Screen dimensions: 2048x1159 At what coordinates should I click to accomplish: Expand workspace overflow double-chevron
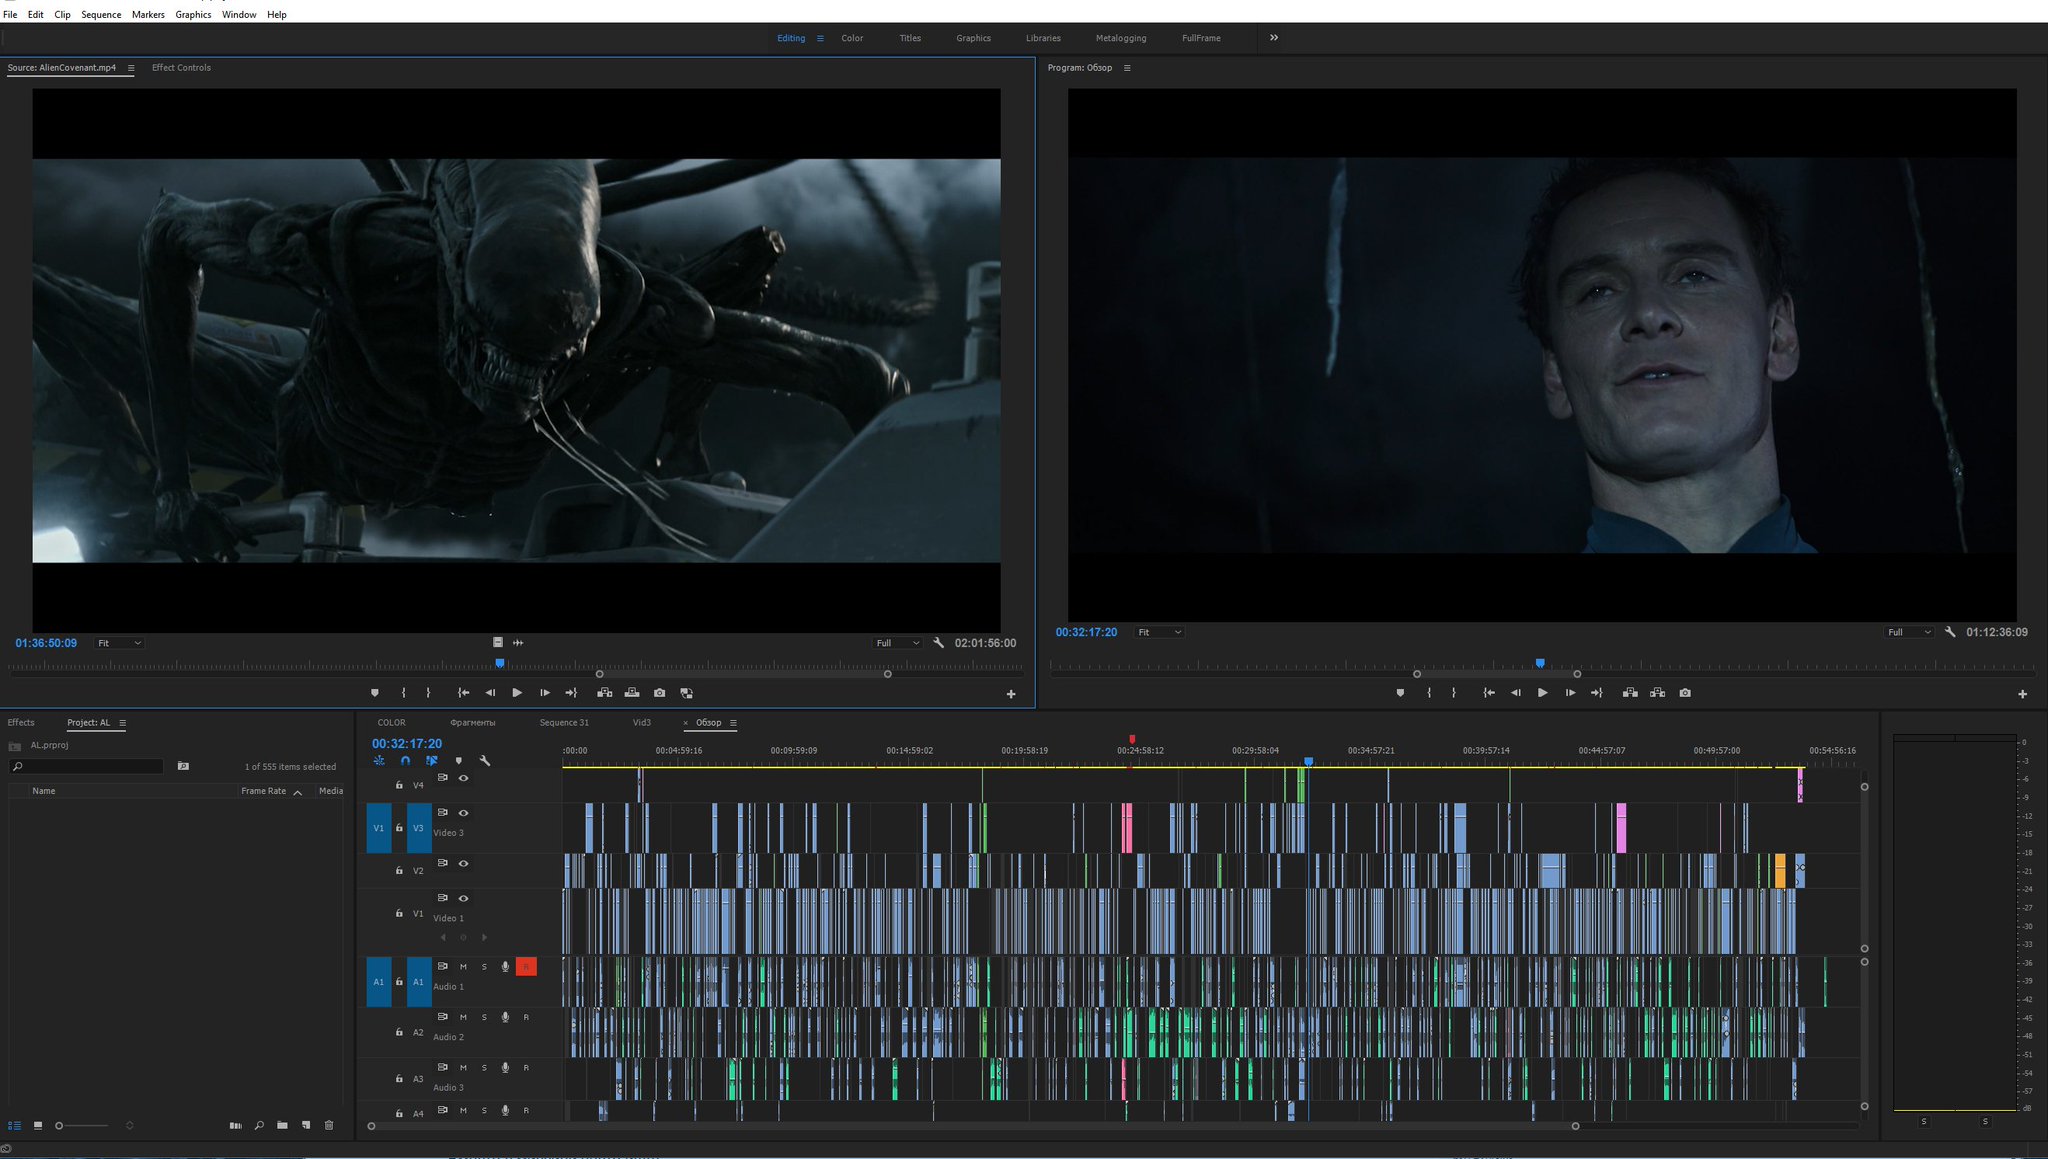1273,38
